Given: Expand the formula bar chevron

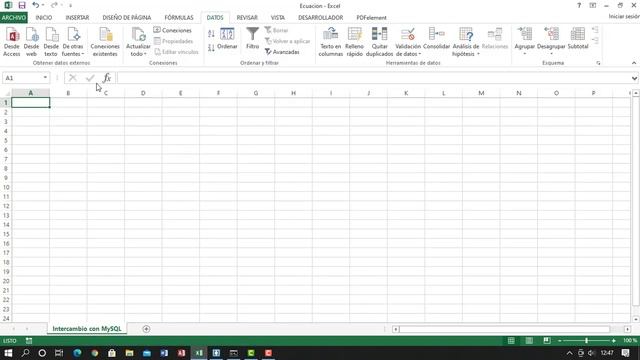Looking at the screenshot, I should click(x=634, y=78).
